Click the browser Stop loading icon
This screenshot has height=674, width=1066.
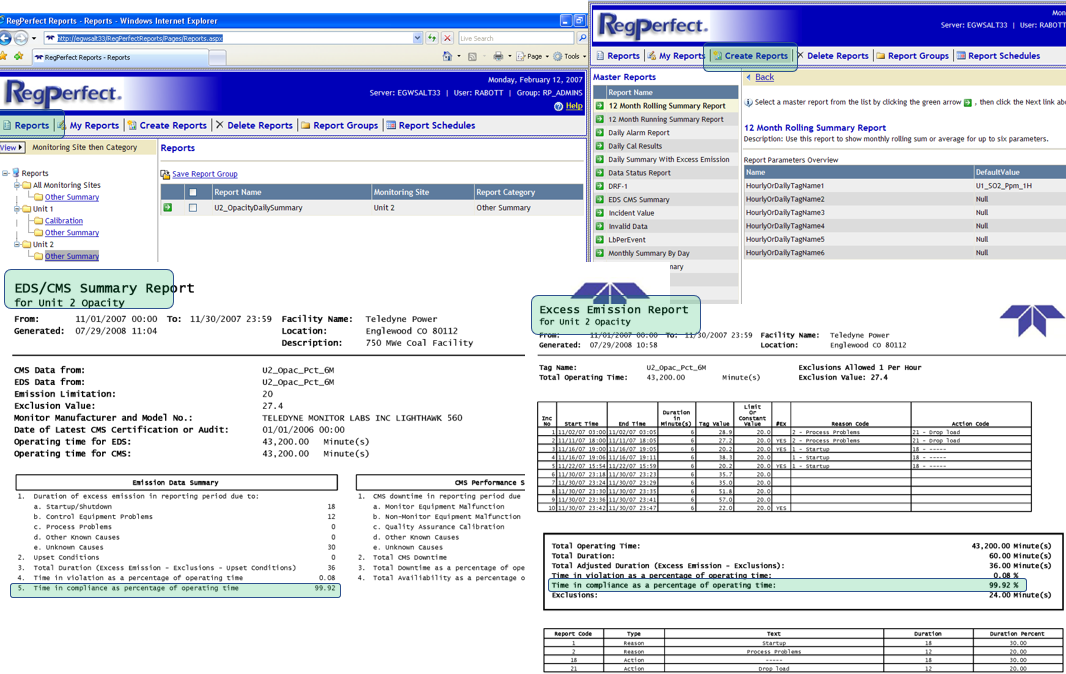click(447, 38)
